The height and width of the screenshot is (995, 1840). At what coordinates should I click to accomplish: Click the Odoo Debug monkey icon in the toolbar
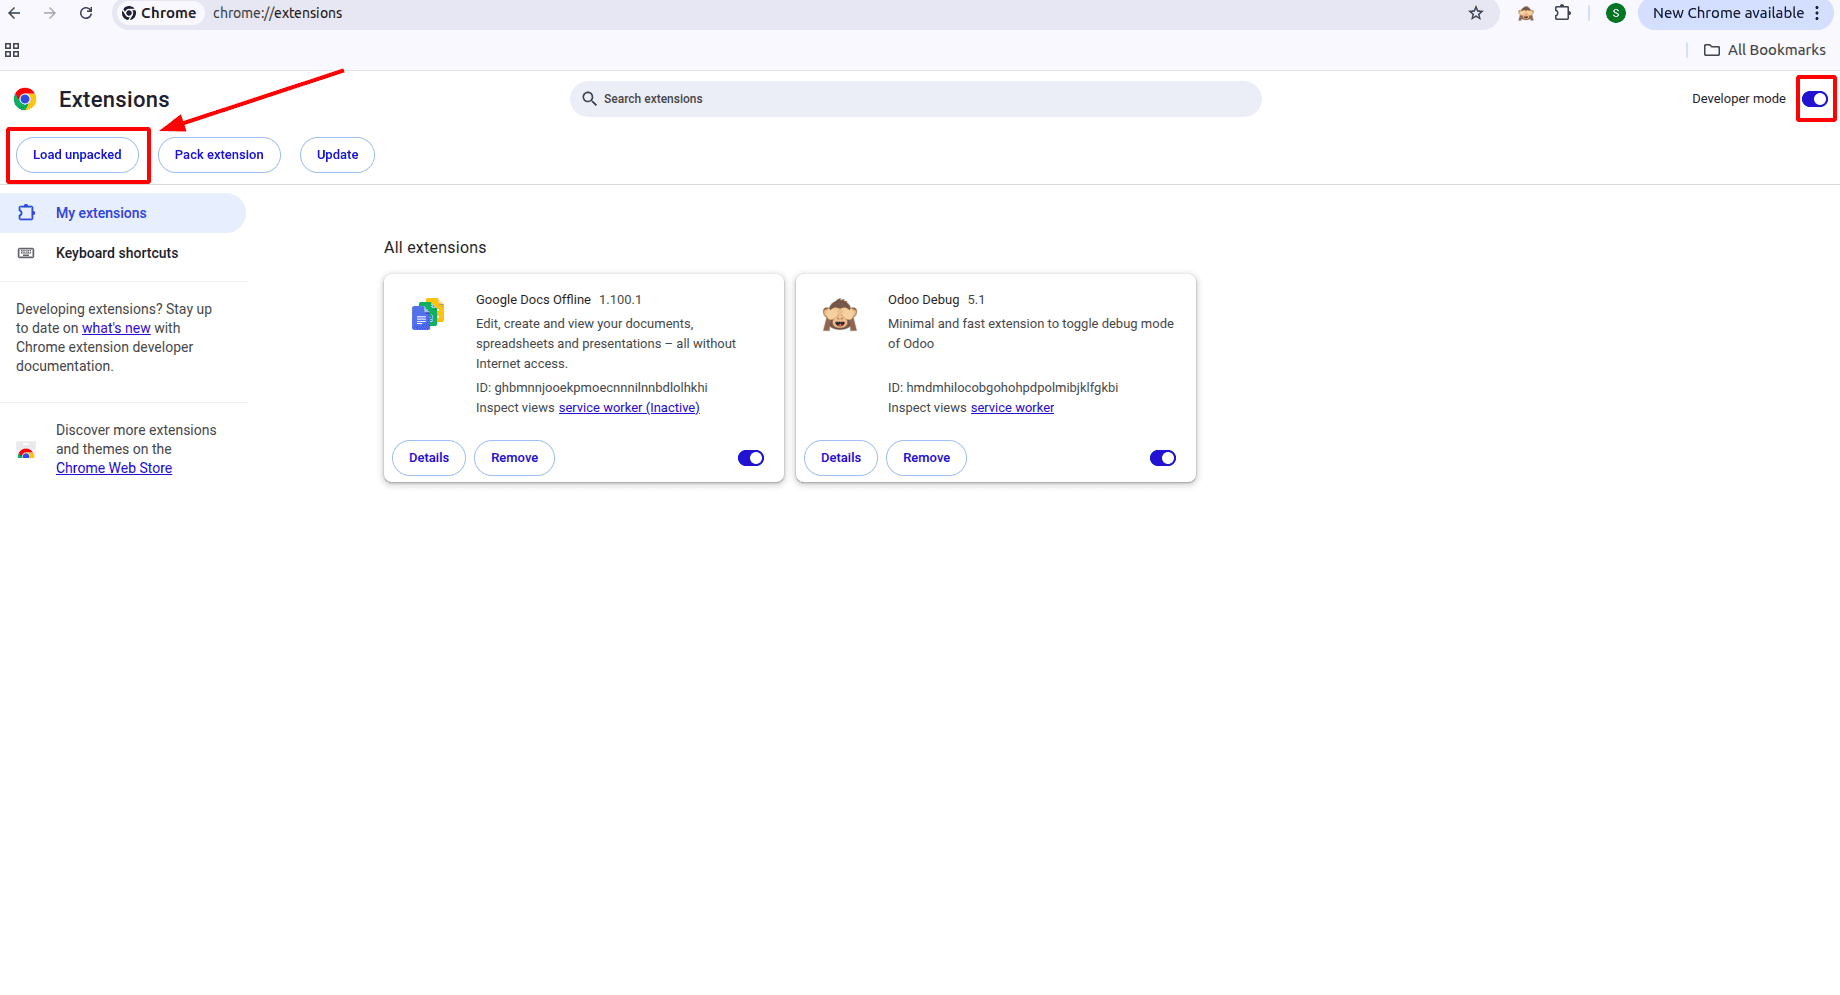1526,13
